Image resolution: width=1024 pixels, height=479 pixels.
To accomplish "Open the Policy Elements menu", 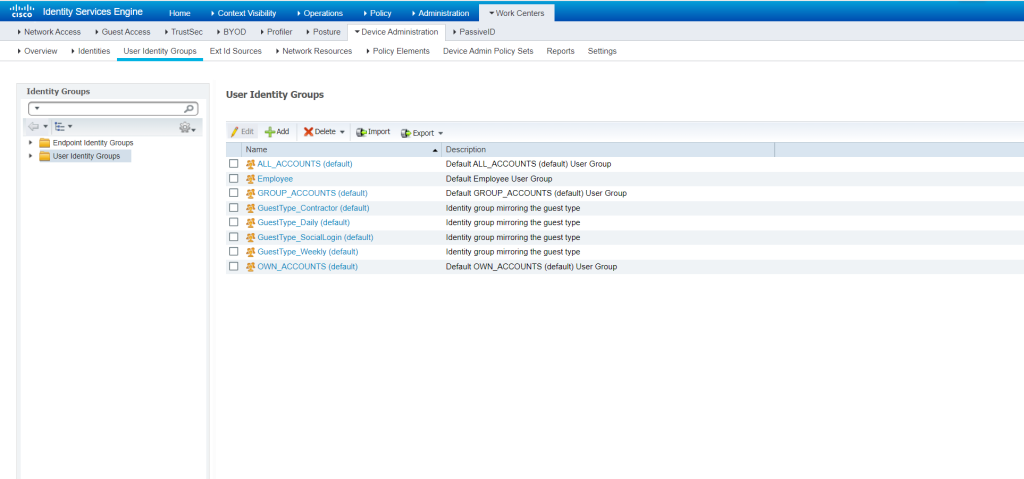I will tap(398, 51).
